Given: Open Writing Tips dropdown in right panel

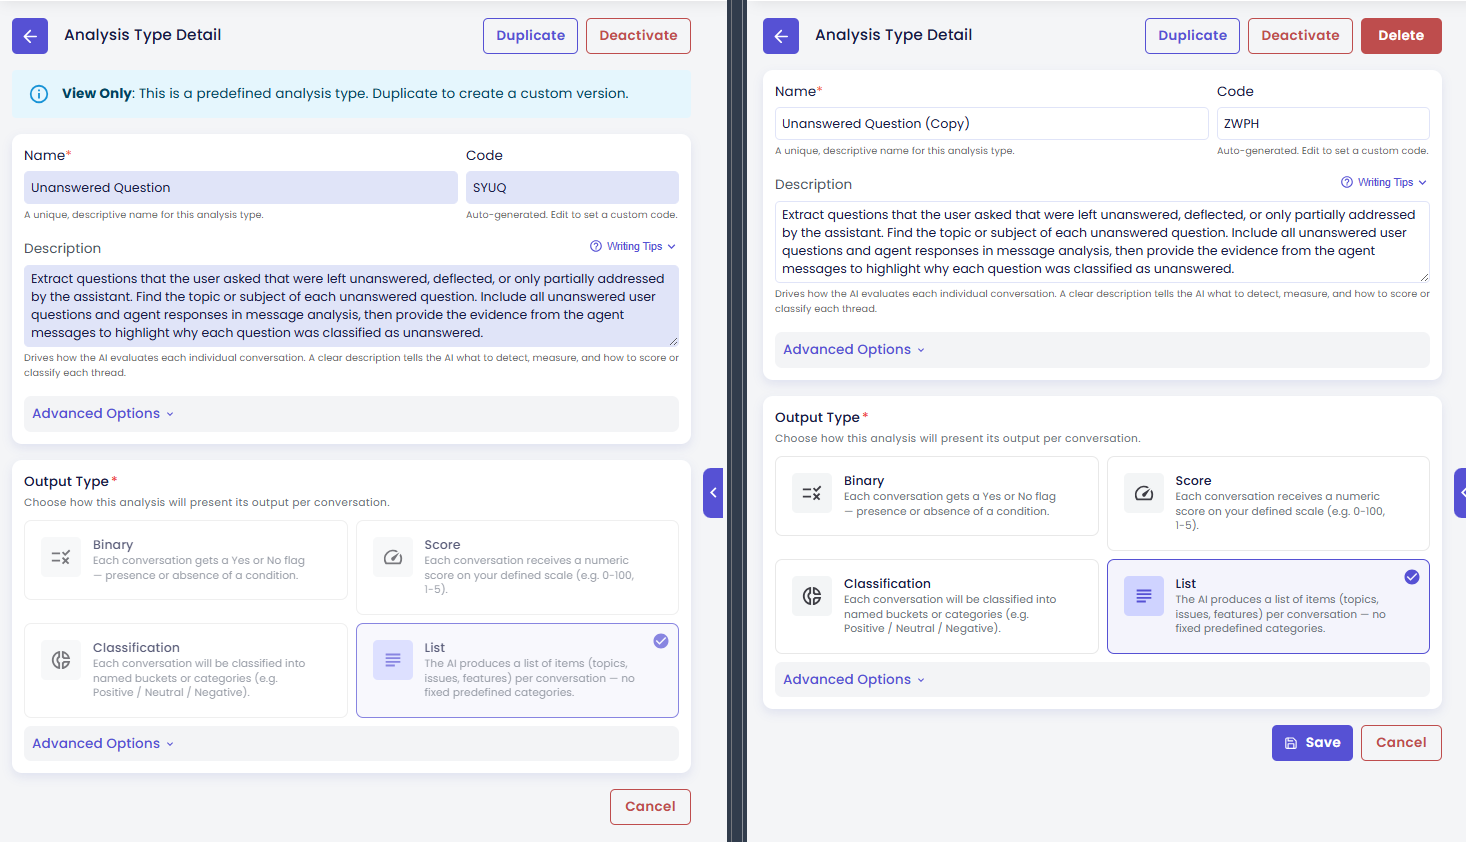Looking at the screenshot, I should tap(1385, 182).
